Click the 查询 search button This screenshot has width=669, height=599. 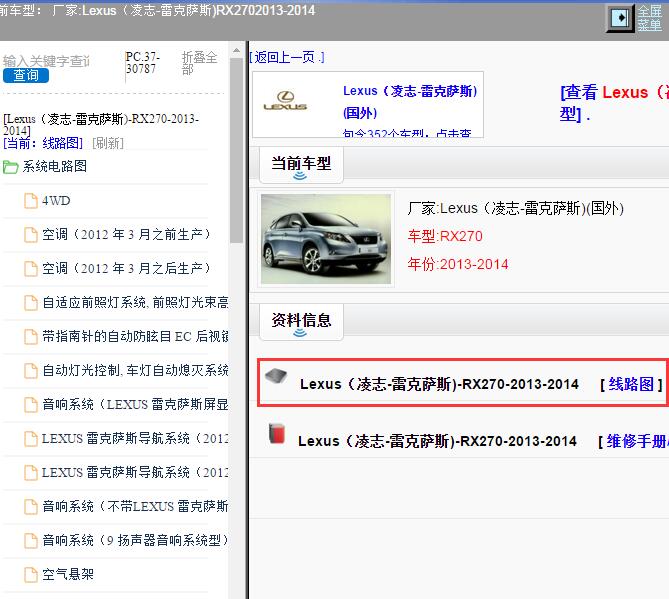(x=26, y=76)
